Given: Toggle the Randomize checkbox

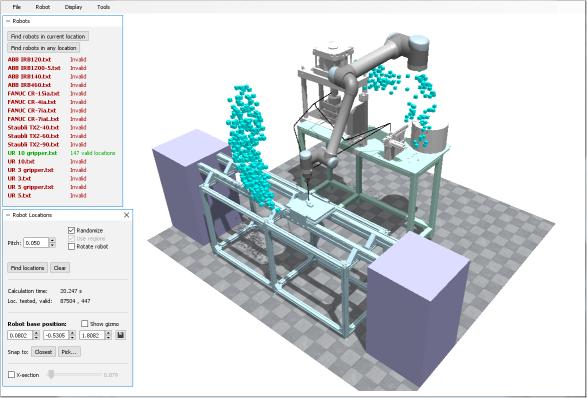Looking at the screenshot, I should (x=72, y=230).
